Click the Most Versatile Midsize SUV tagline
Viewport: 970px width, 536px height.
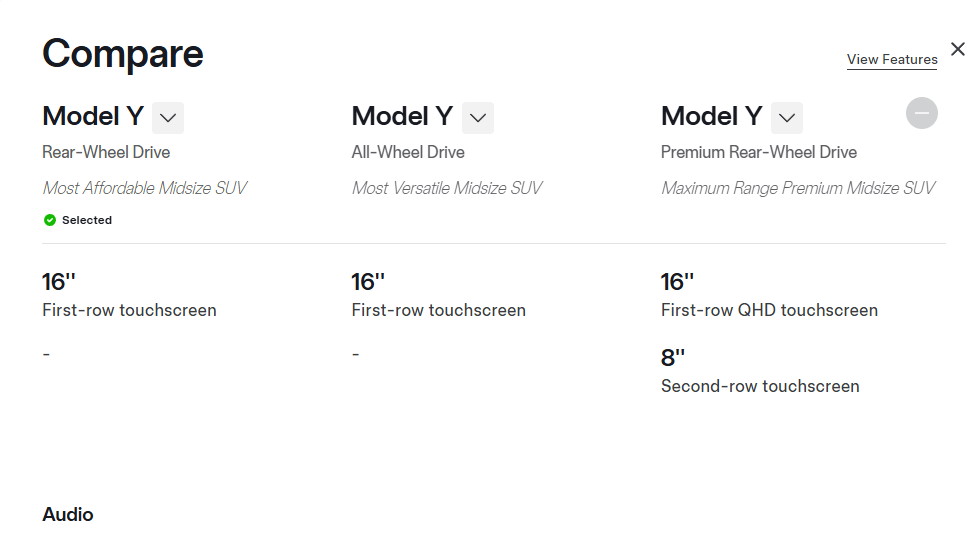click(447, 188)
